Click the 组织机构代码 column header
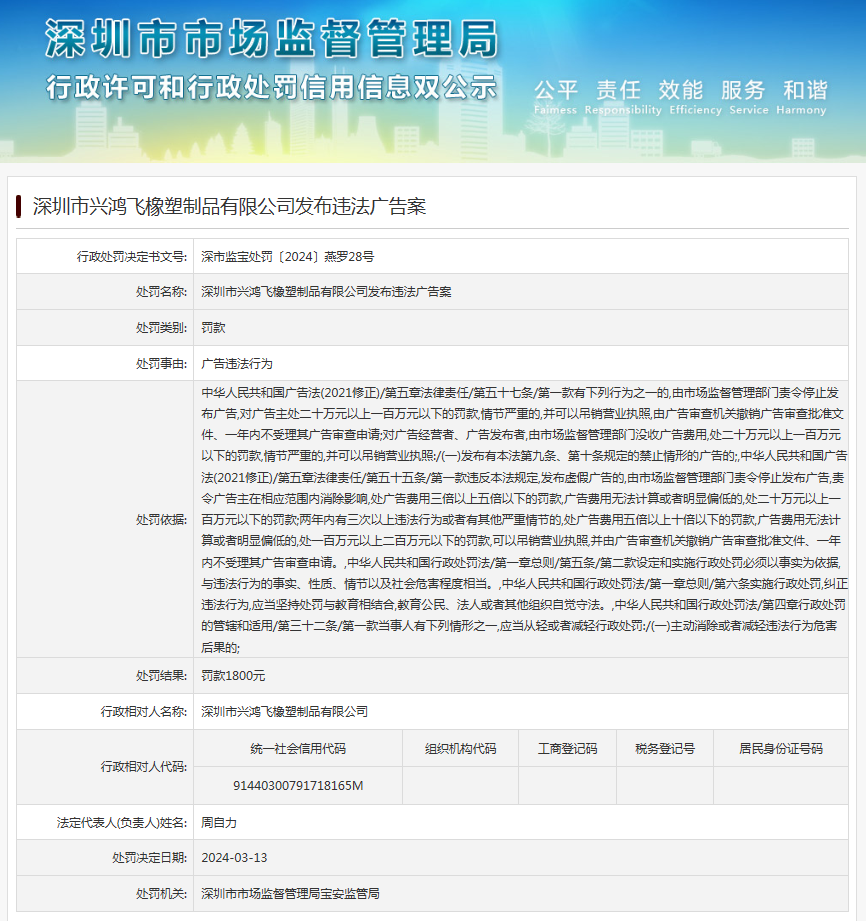Image resolution: width=866 pixels, height=921 pixels. (x=461, y=749)
